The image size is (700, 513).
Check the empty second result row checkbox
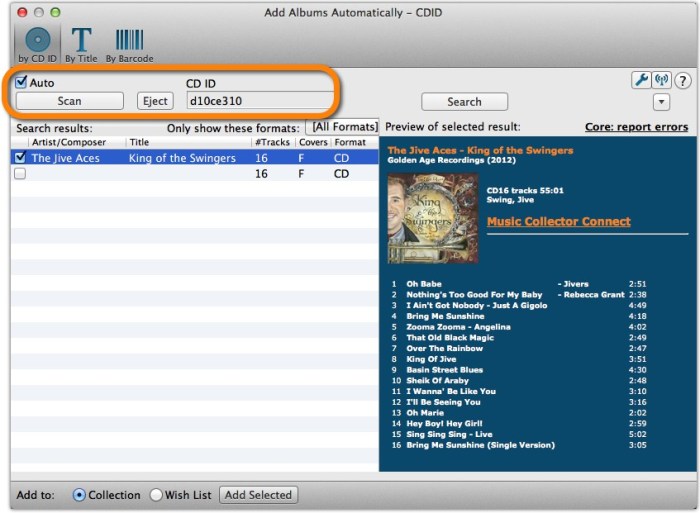(x=20, y=173)
